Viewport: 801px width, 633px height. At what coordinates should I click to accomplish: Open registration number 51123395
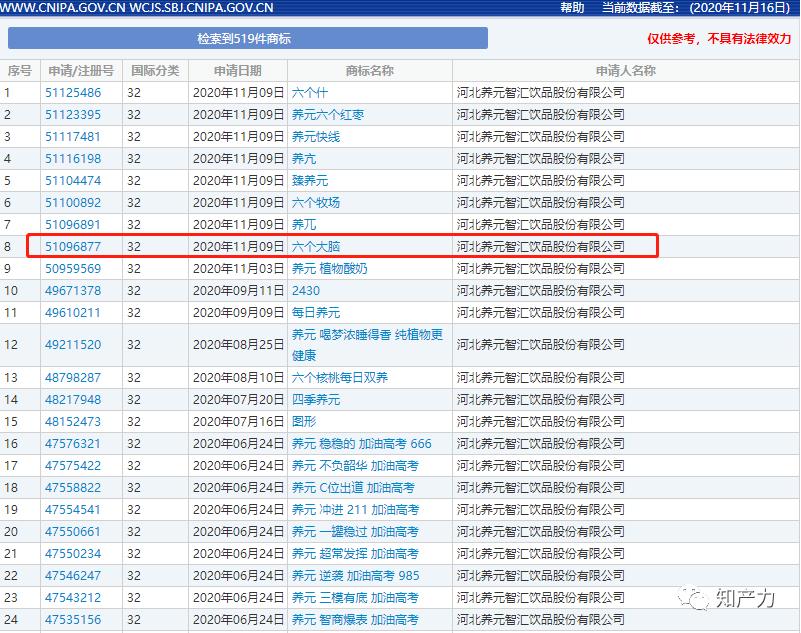[x=73, y=114]
